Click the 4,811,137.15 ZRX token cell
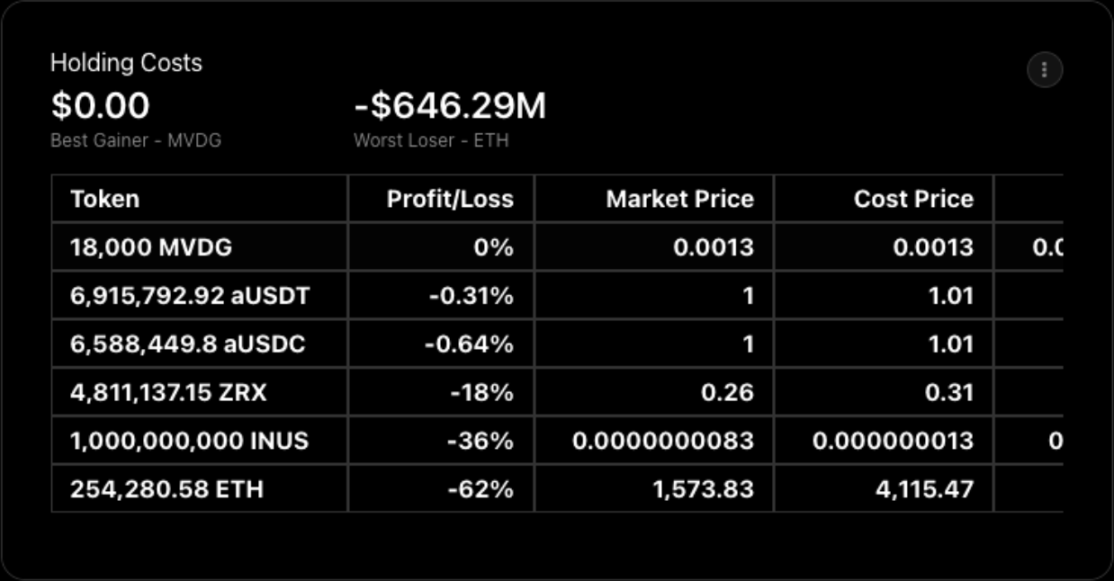 [x=168, y=392]
